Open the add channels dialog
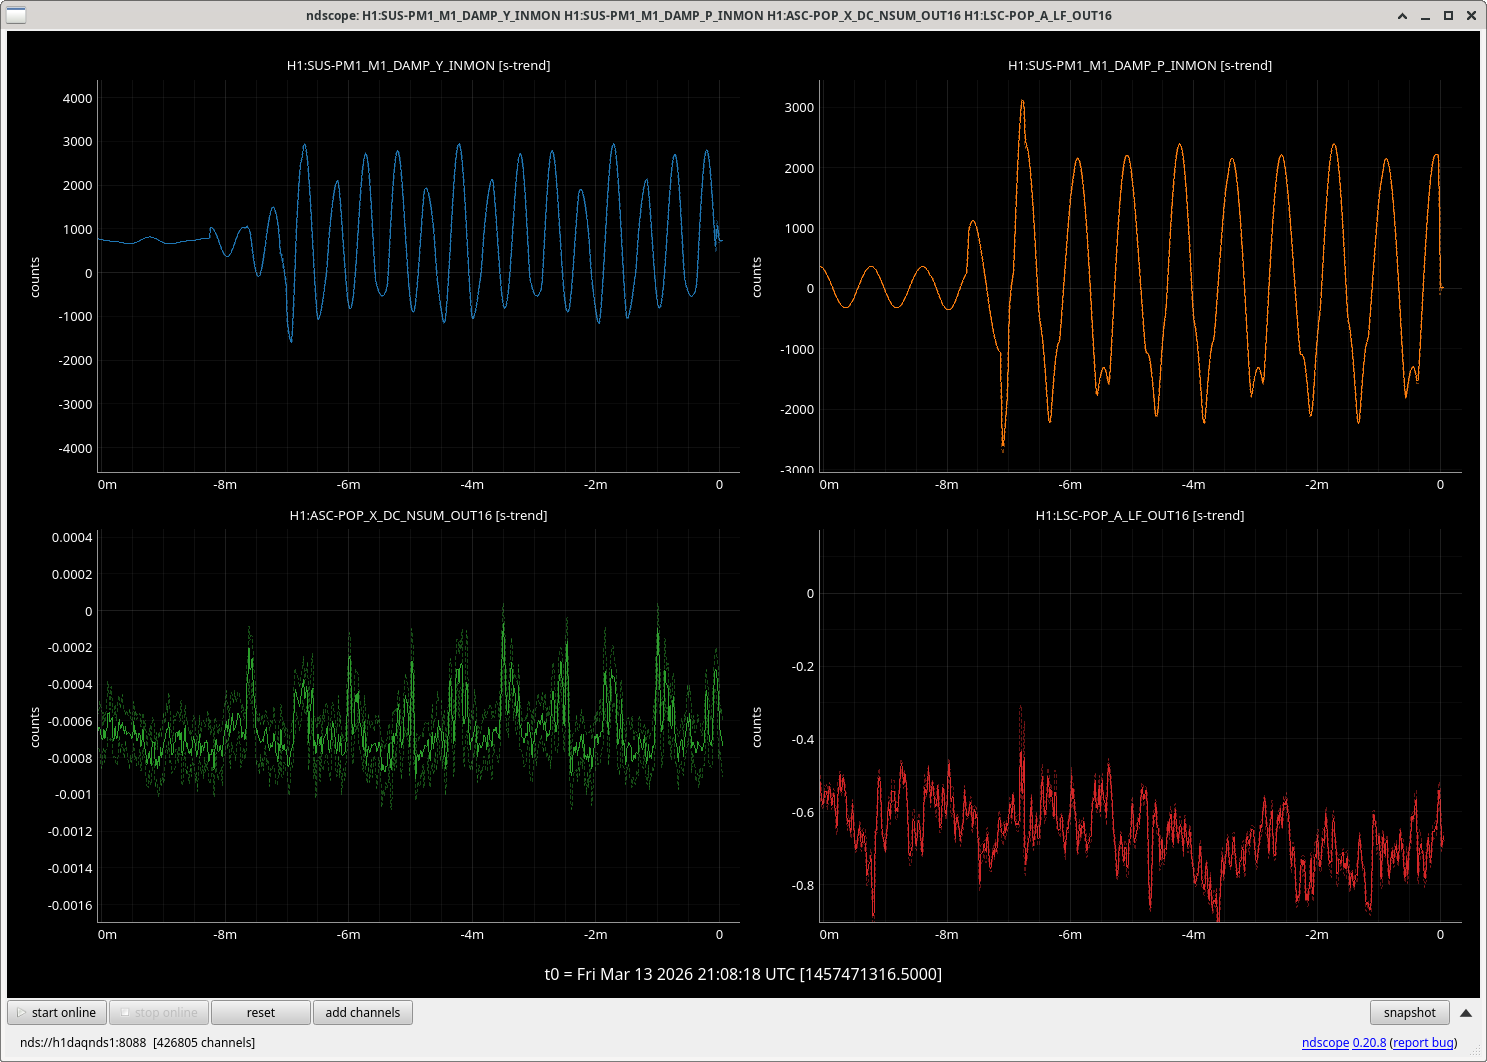The height and width of the screenshot is (1062, 1487). tap(362, 1012)
